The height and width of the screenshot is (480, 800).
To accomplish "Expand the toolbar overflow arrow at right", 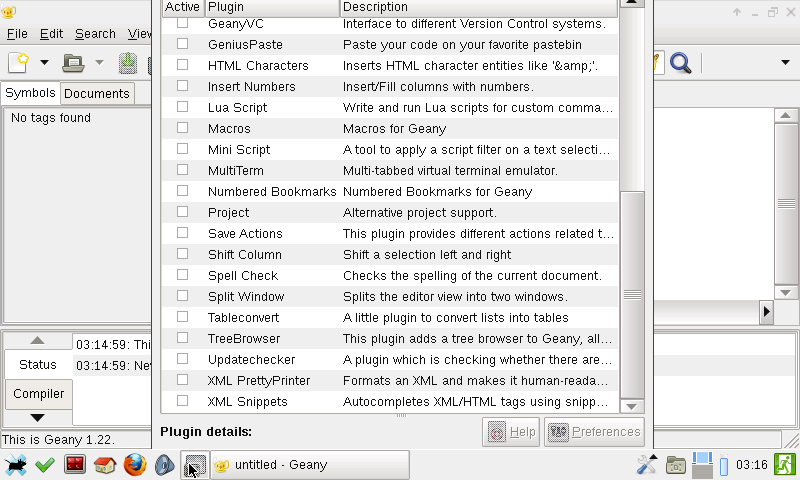I will click(785, 63).
